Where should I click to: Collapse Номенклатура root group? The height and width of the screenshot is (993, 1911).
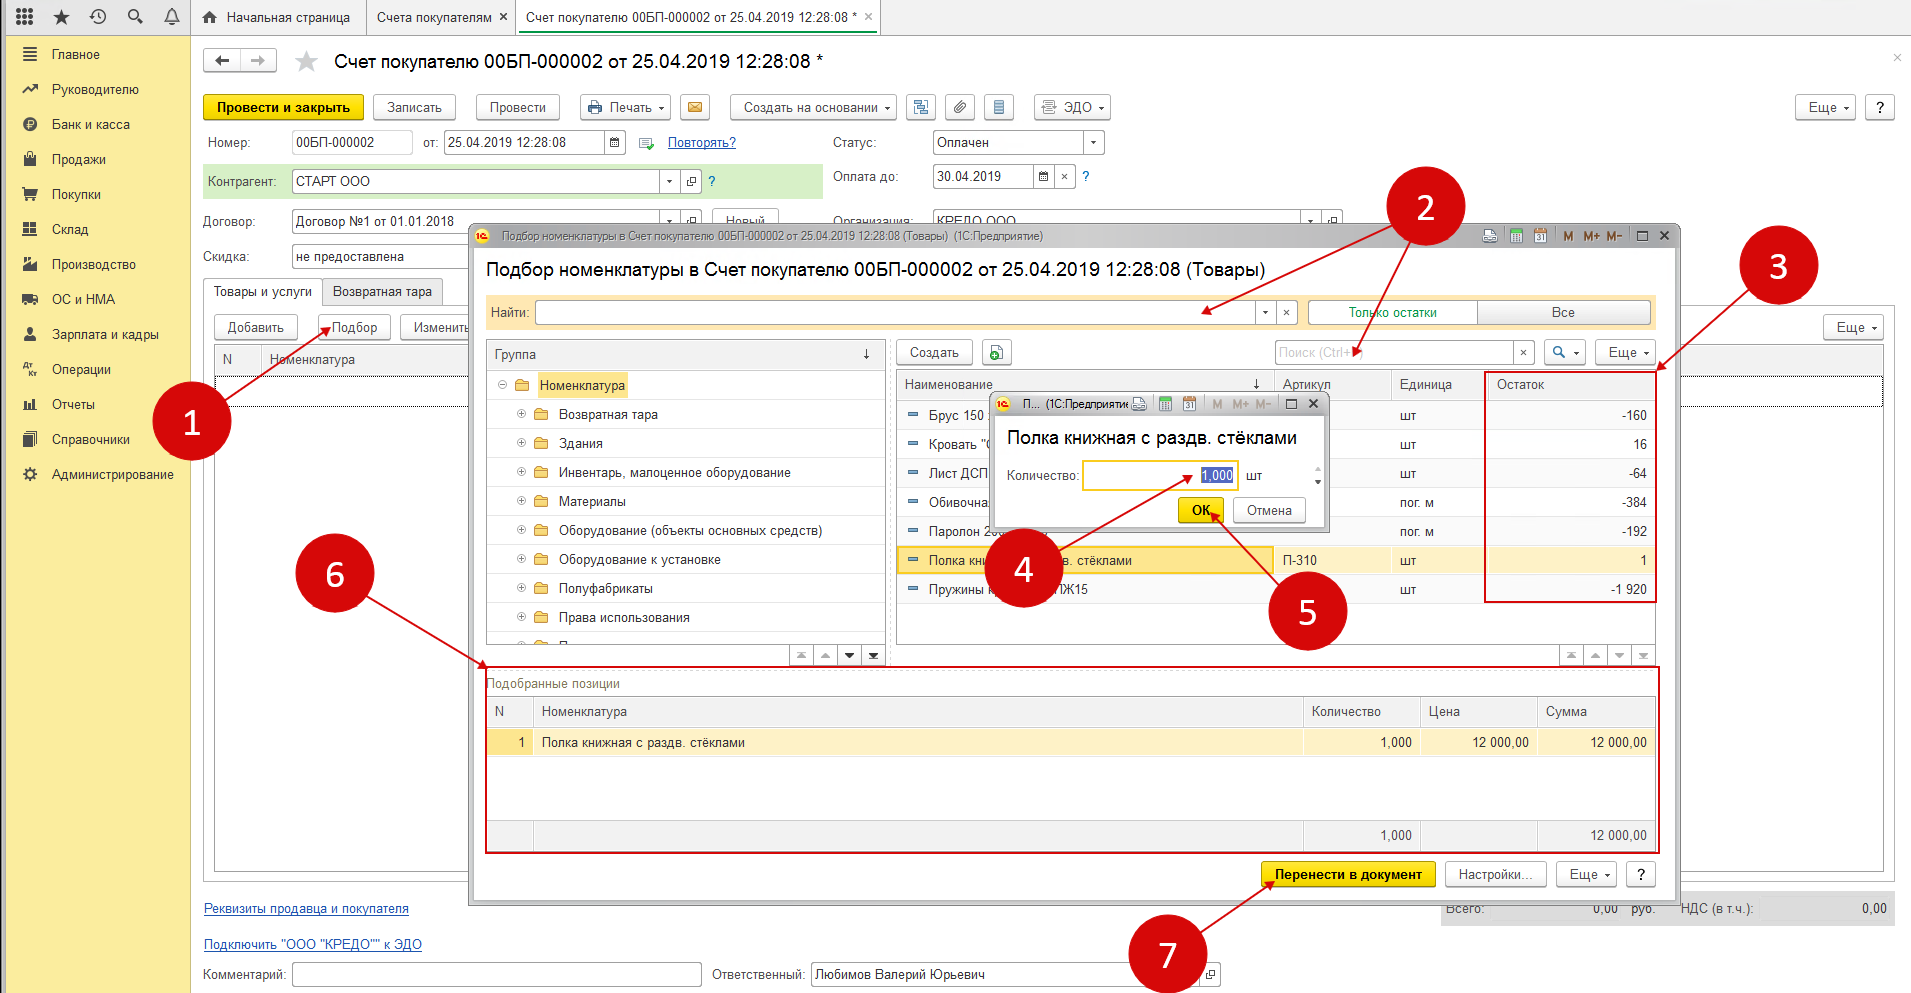tap(502, 385)
